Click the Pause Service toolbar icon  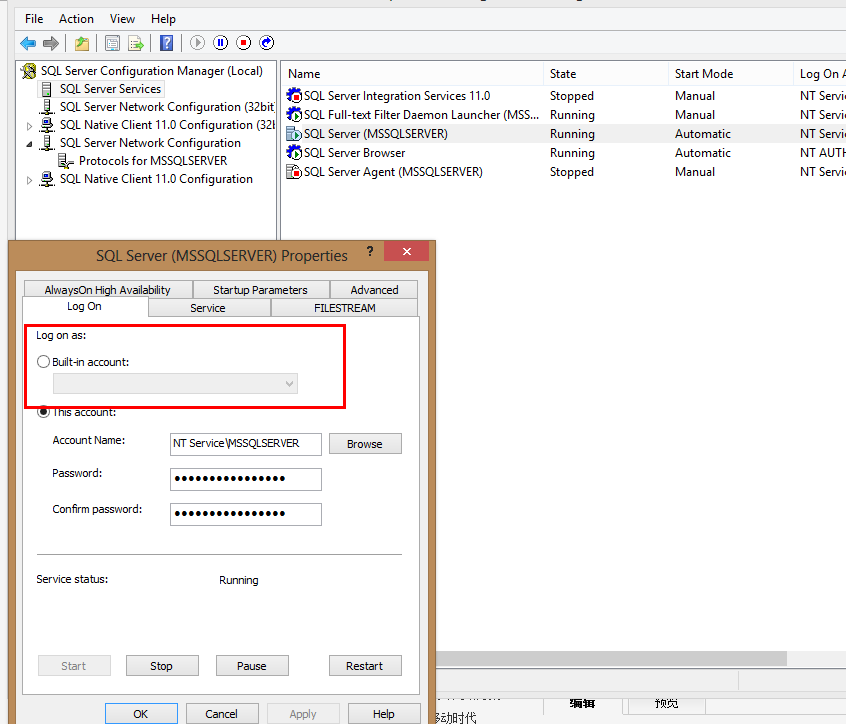pyautogui.click(x=220, y=43)
